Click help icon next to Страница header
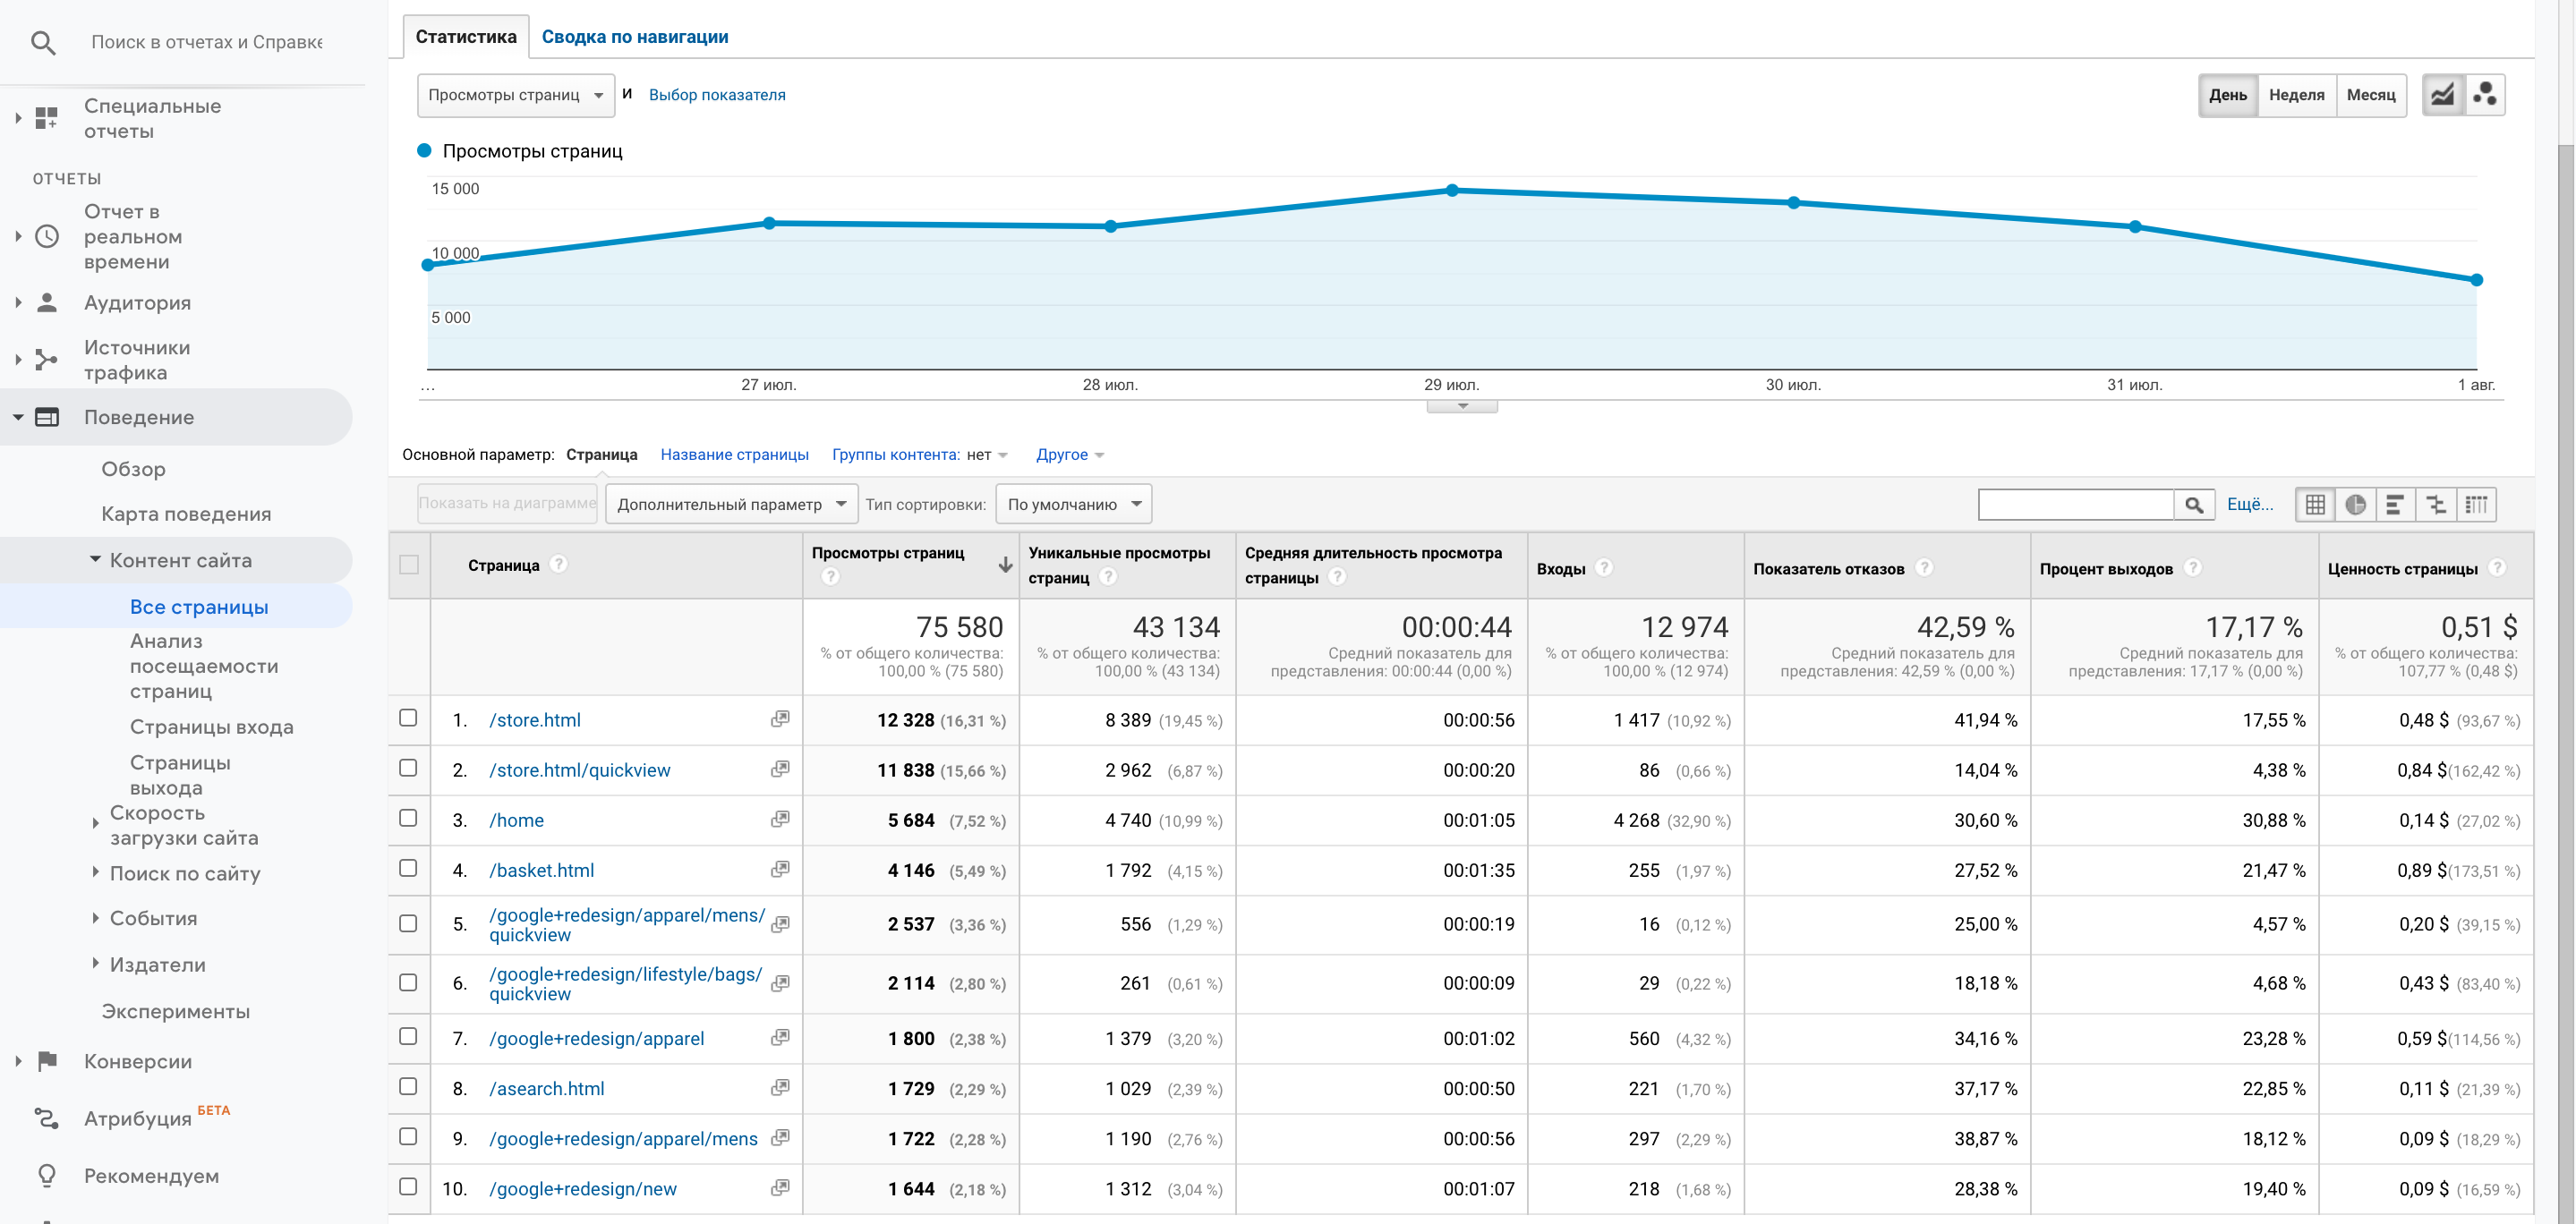 pyautogui.click(x=559, y=564)
